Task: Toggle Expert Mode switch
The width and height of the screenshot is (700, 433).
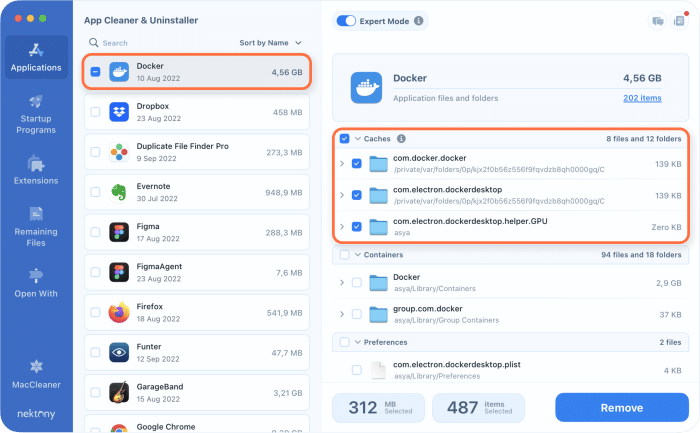Action: click(x=346, y=21)
